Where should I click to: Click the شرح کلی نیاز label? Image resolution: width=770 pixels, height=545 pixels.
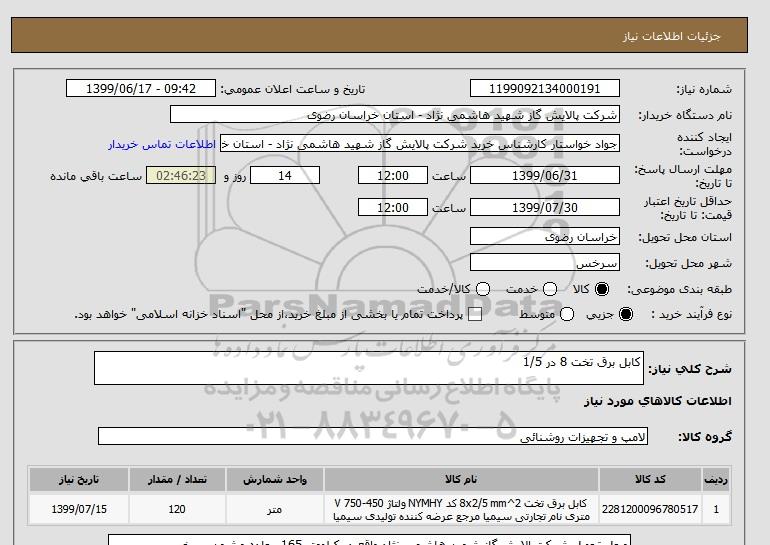690,369
